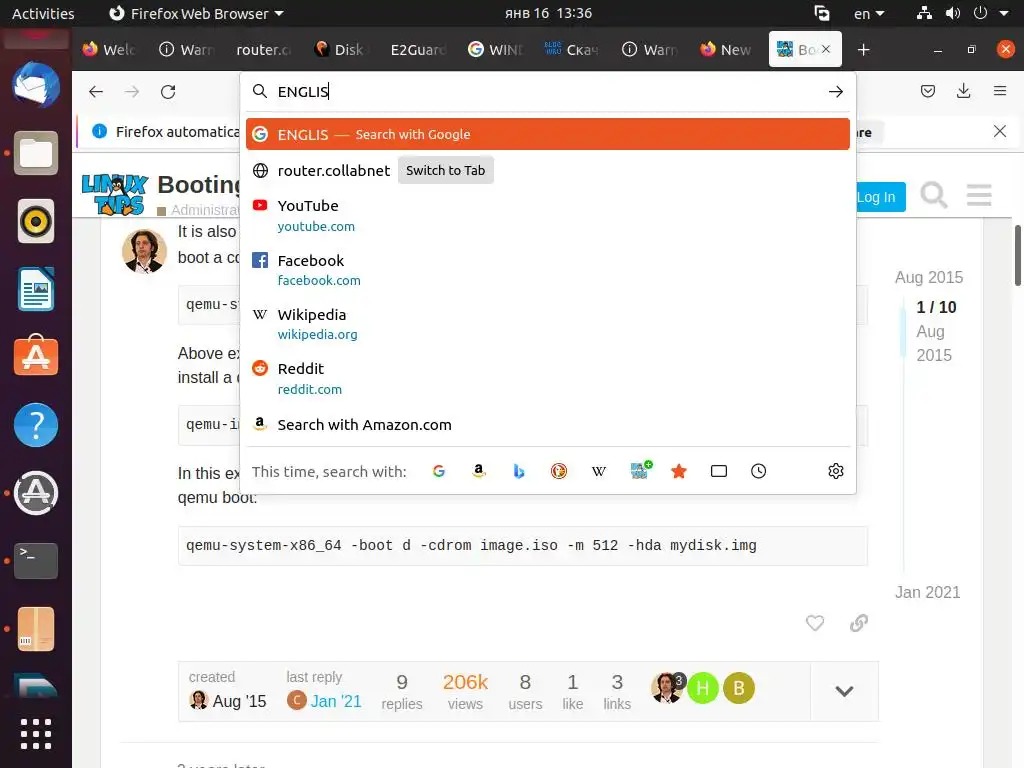
Task: Choose the YouTube suggestion
Action: (x=547, y=216)
